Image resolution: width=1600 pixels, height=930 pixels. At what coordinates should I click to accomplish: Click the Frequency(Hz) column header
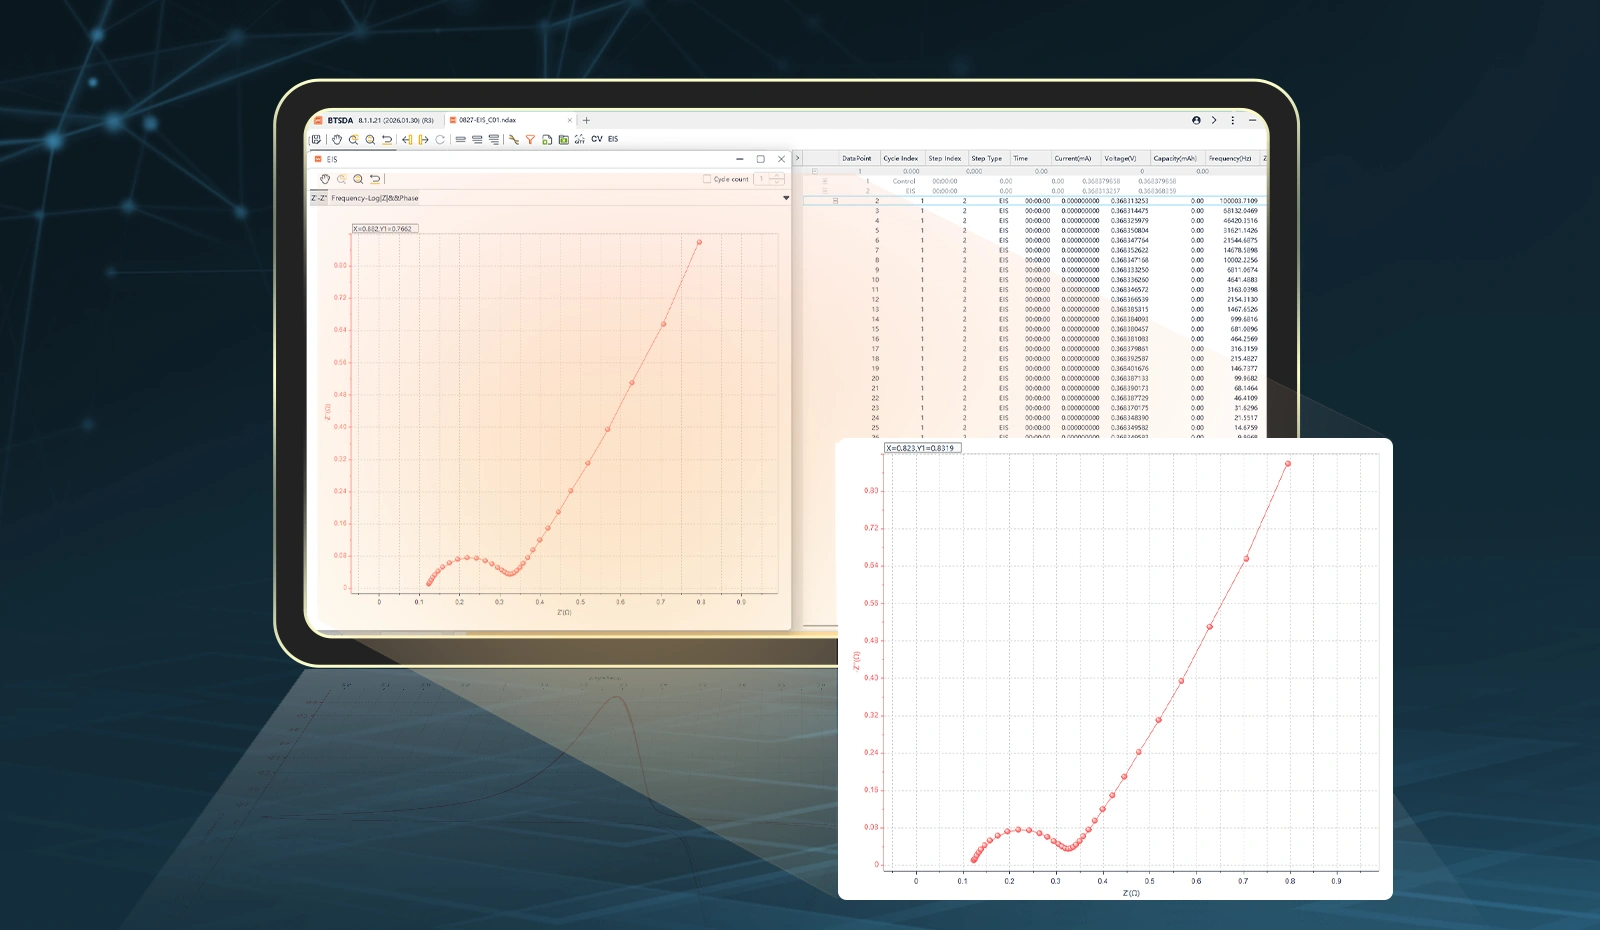click(x=1229, y=158)
